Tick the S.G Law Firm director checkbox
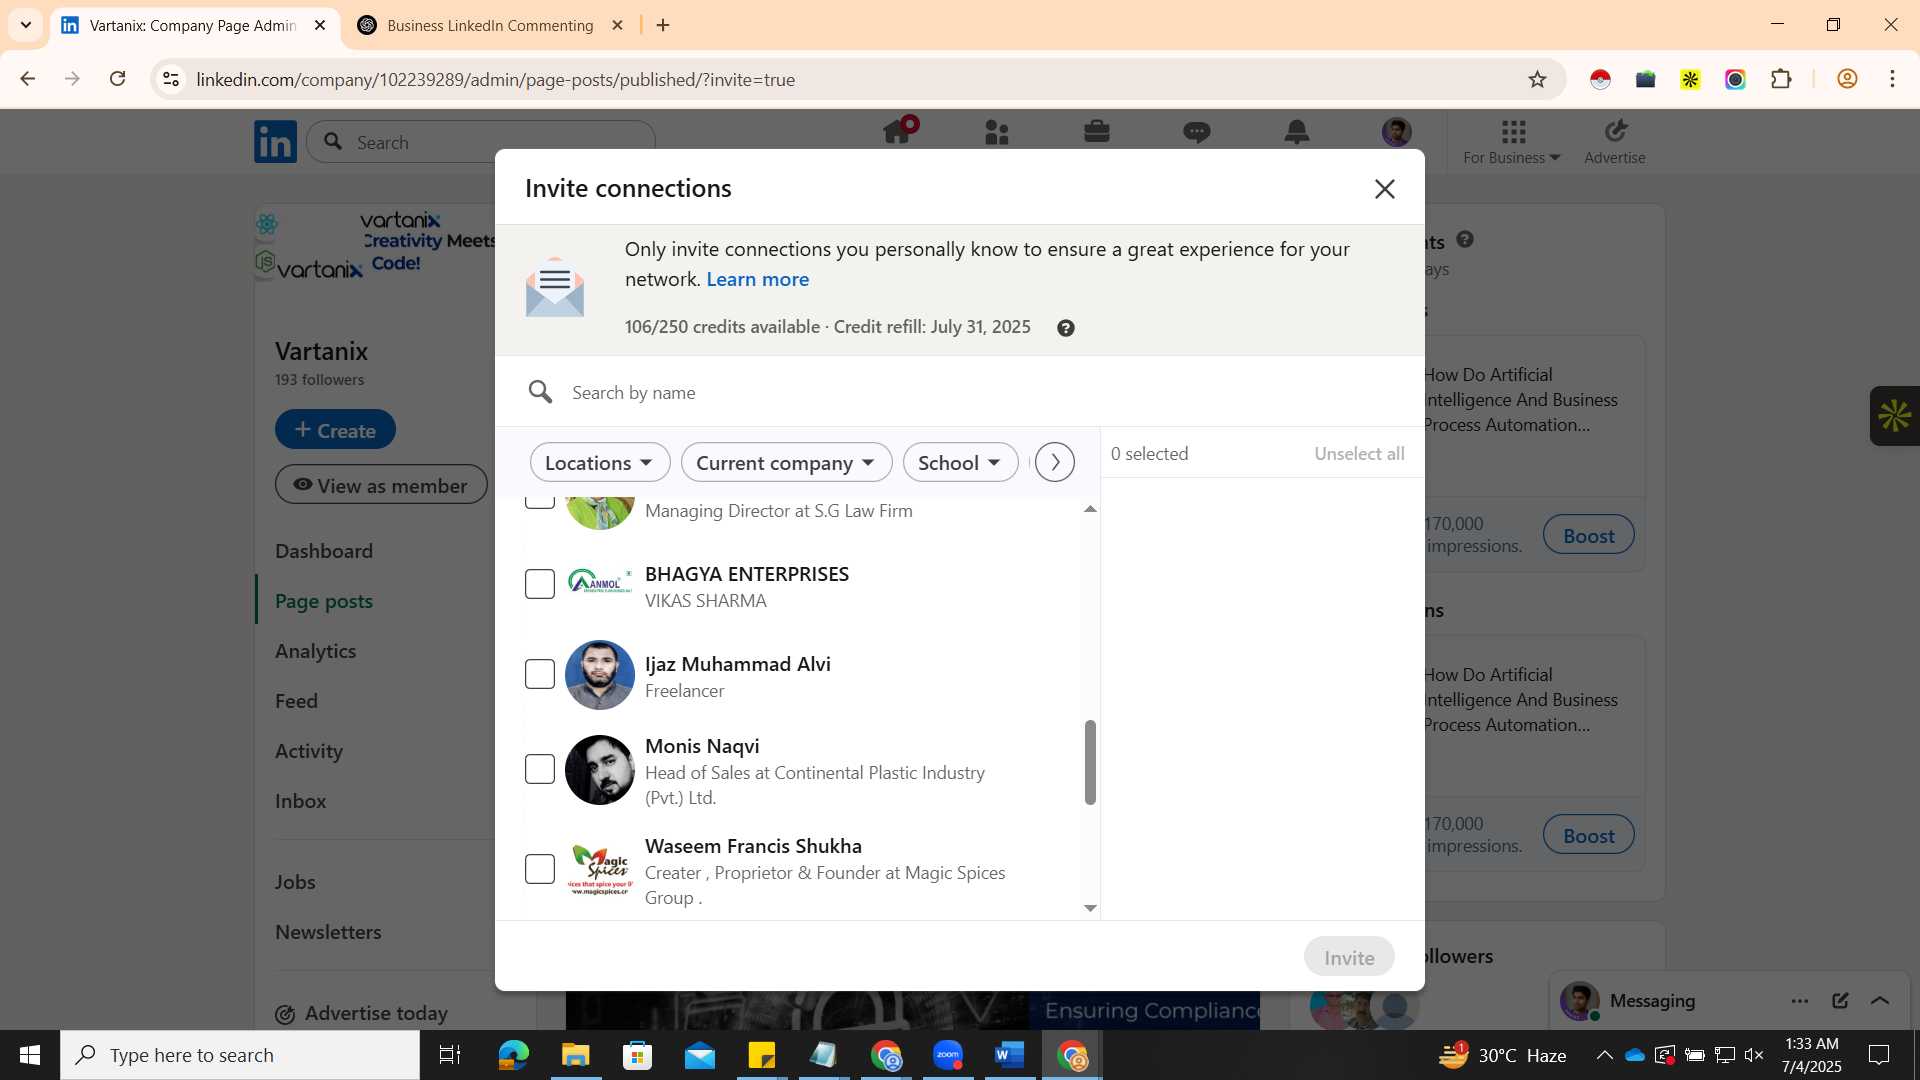 coord(540,502)
